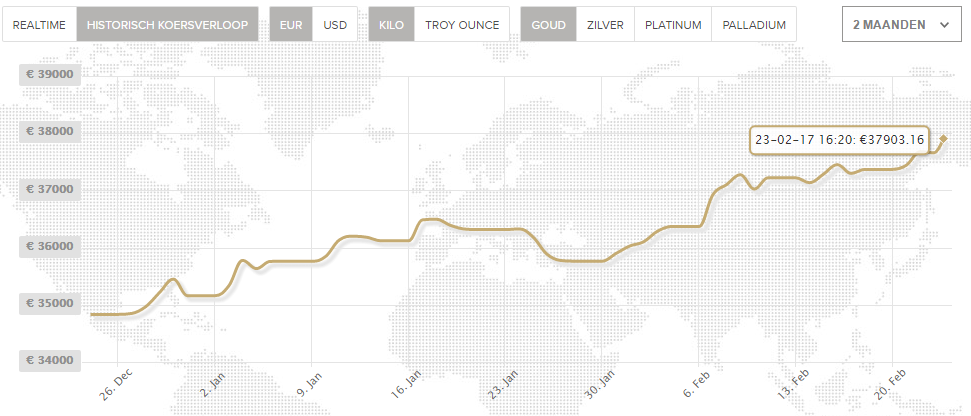Choose the ZILVER metal button
Screen dimensions: 971x416
(605, 25)
